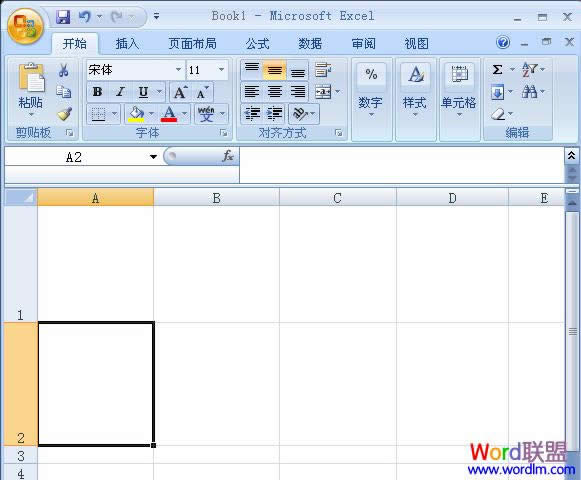Open the round Office button menu

25,26
